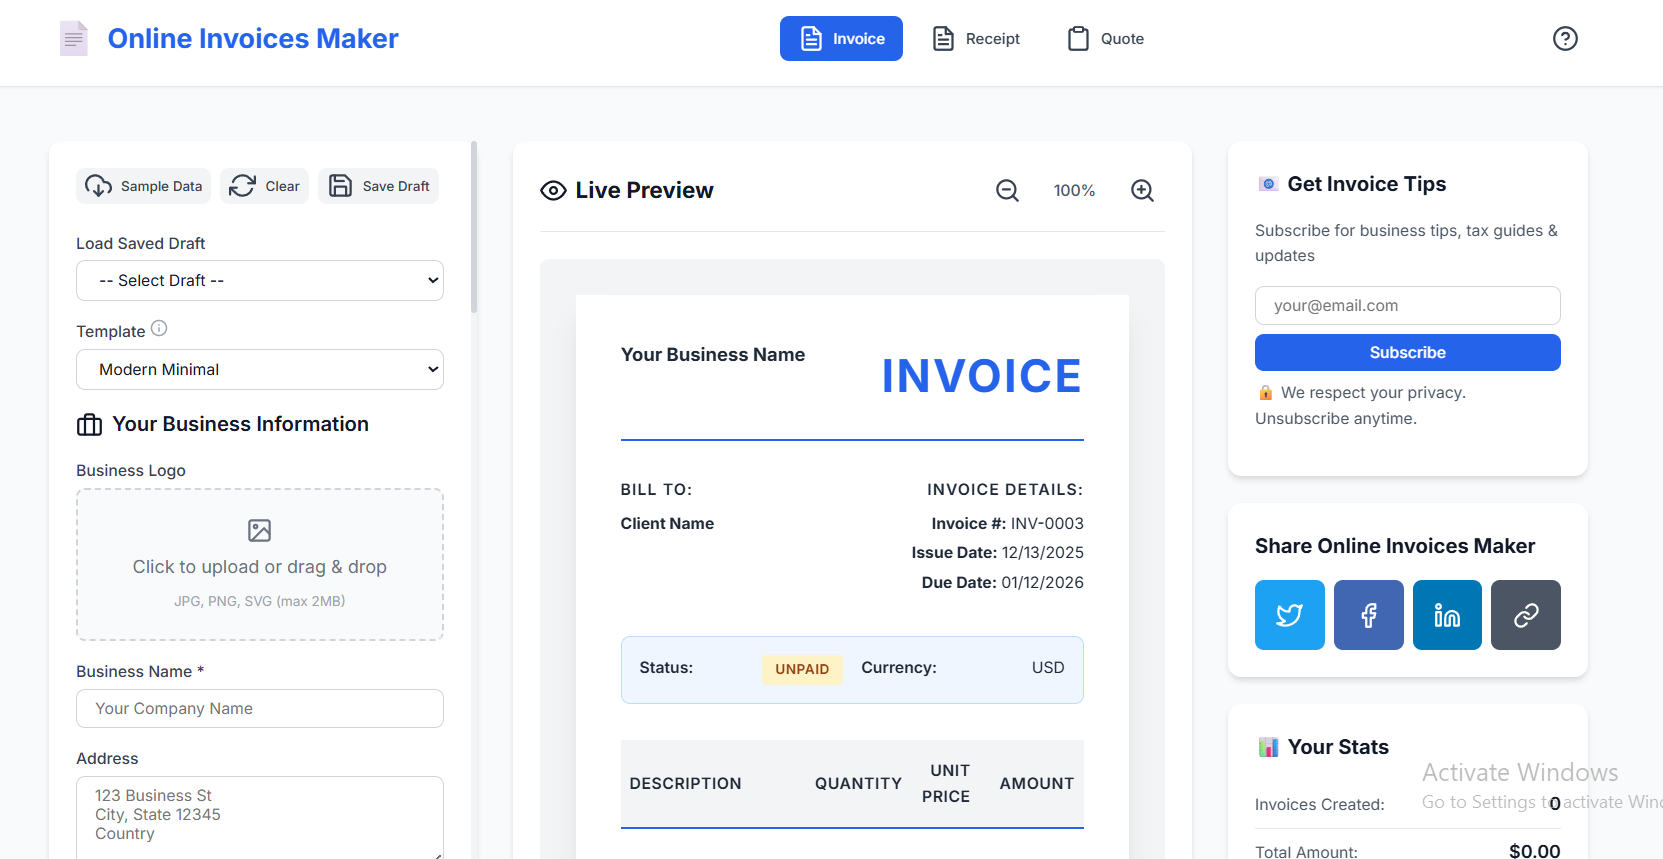Open the Template Modern Minimal dropdown
The width and height of the screenshot is (1663, 859).
point(260,369)
